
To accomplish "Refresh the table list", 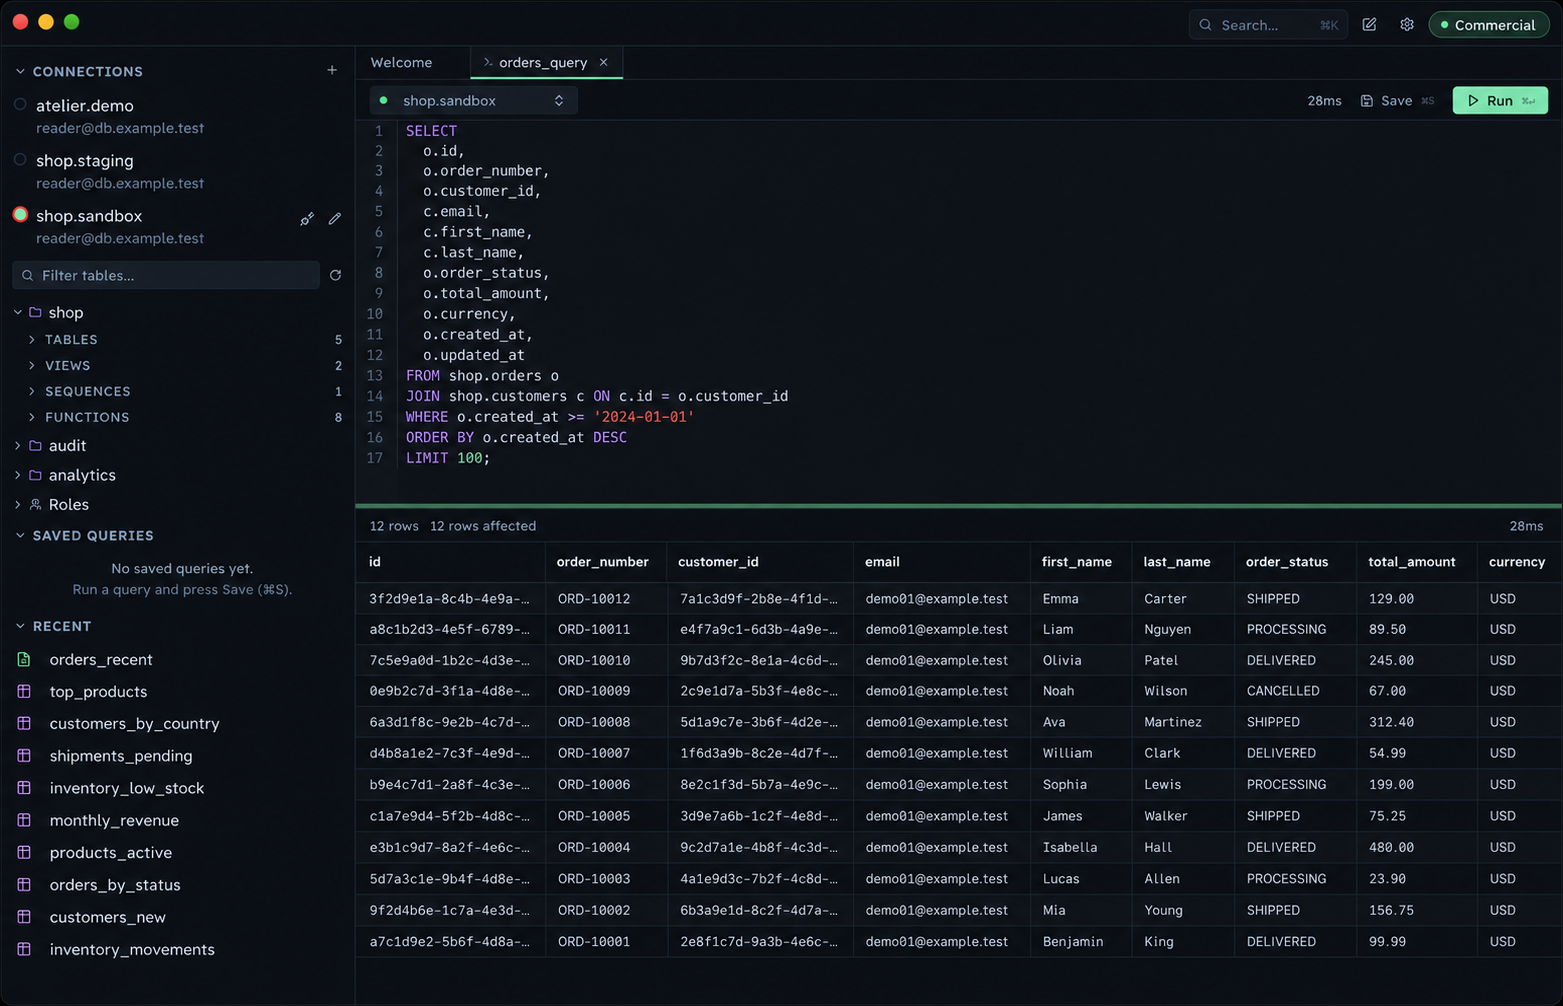I will (336, 275).
